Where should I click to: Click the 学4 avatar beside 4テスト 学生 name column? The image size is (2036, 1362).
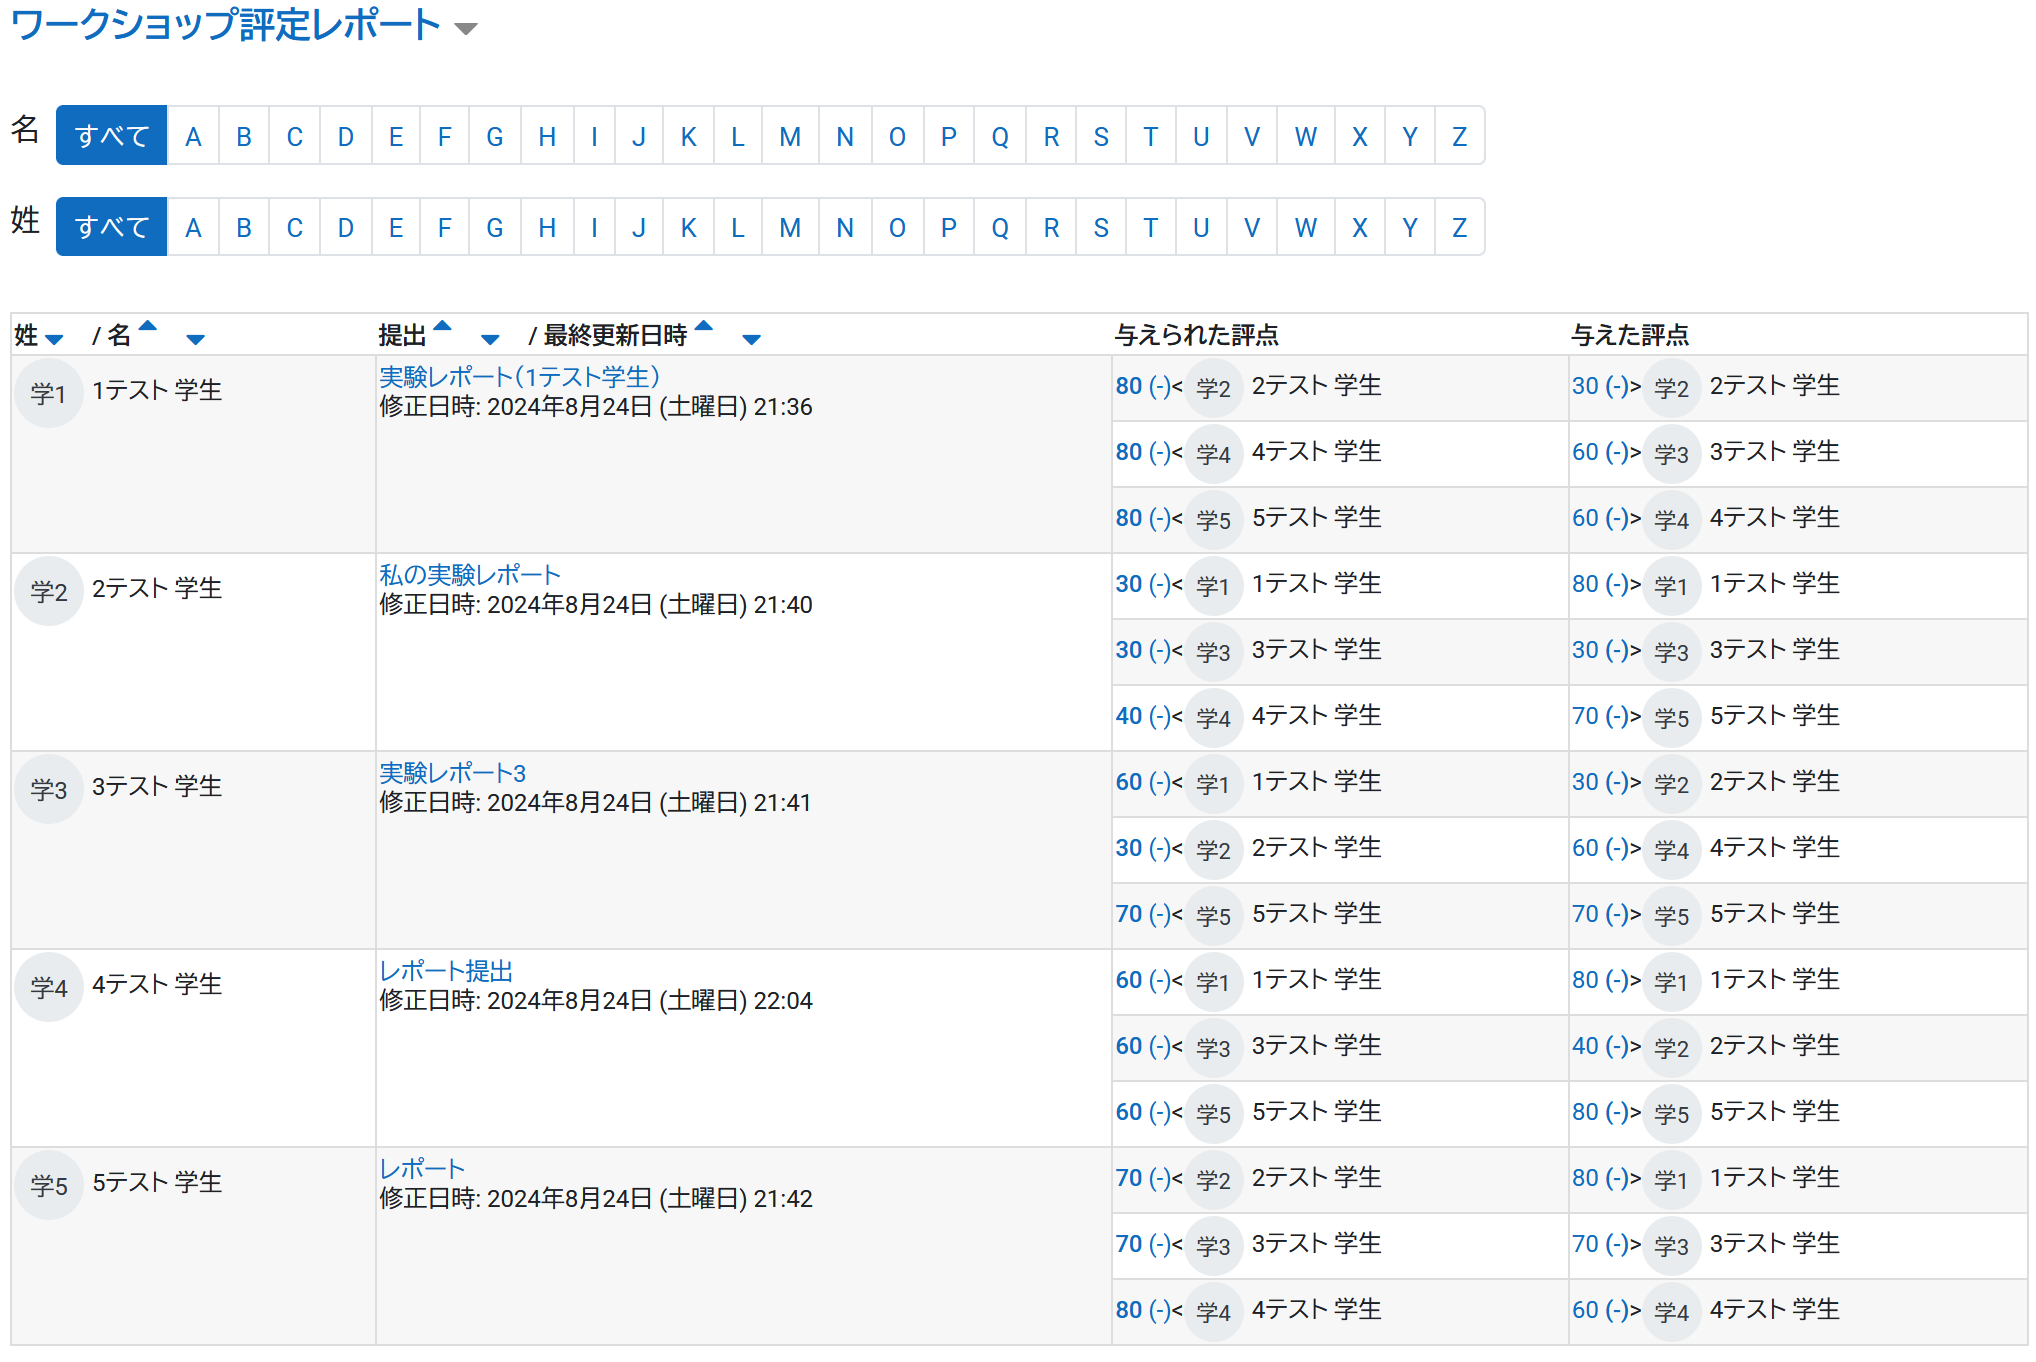pyautogui.click(x=48, y=987)
